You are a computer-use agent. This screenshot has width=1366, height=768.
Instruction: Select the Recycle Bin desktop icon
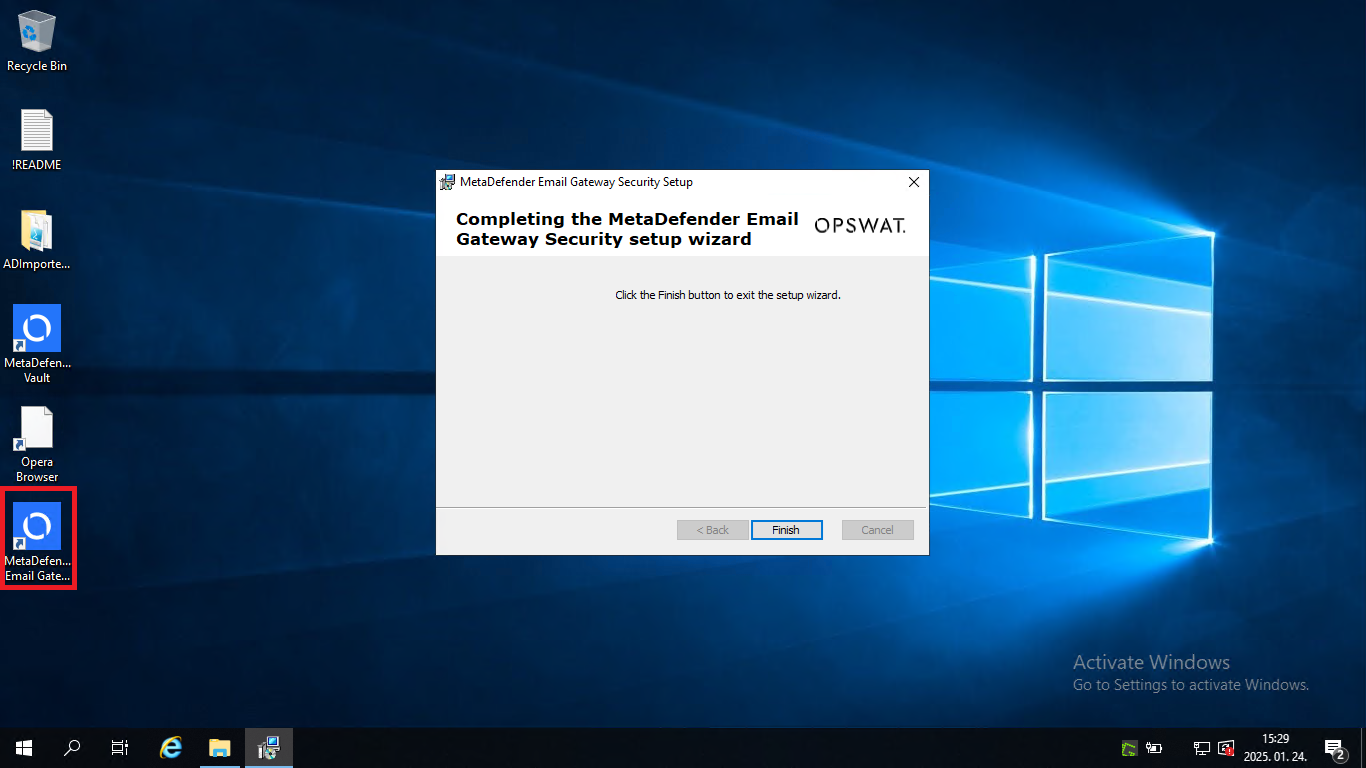[37, 42]
